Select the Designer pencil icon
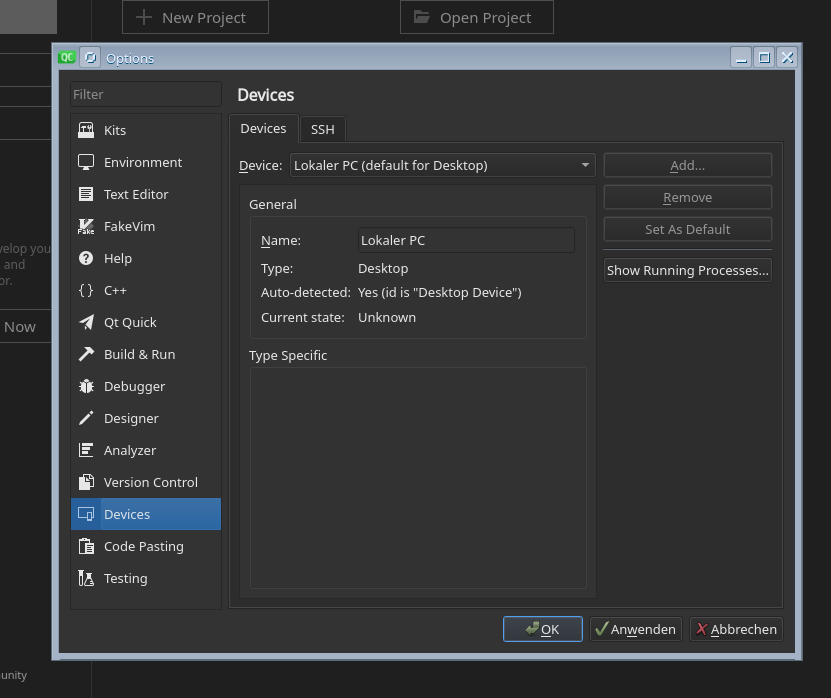Viewport: 831px width, 698px height. coord(86,418)
